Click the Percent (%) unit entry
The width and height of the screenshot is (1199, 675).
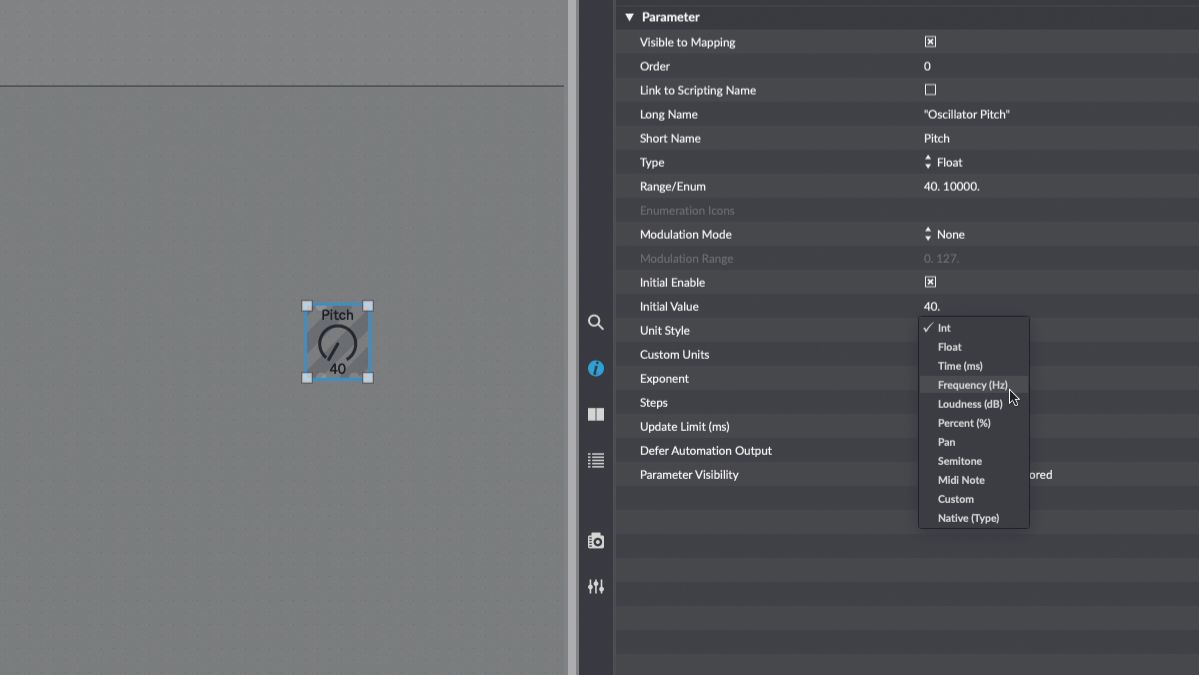tap(964, 422)
